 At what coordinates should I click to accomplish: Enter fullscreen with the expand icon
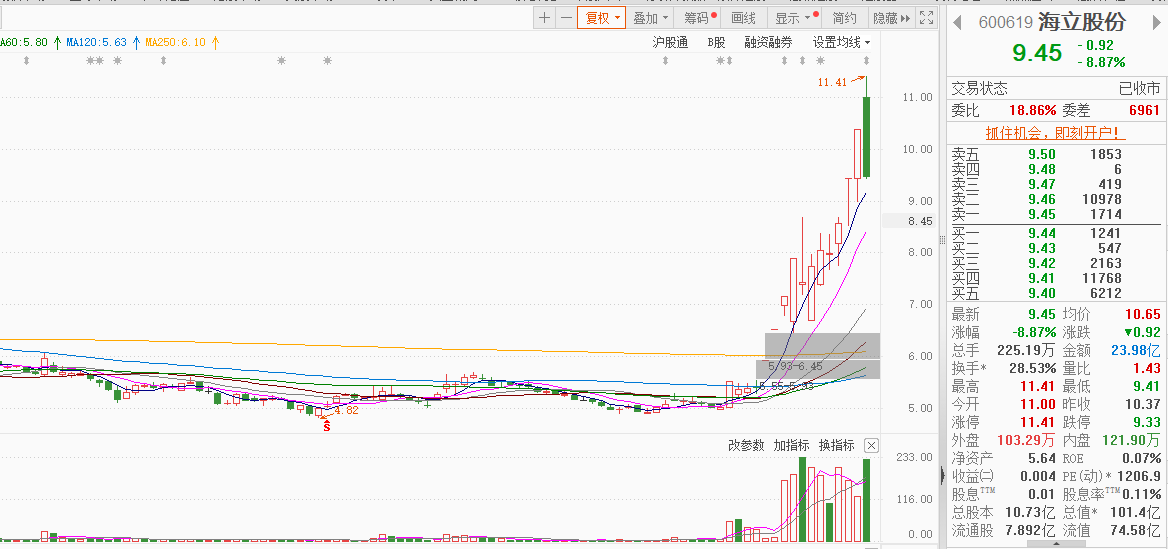pos(927,18)
